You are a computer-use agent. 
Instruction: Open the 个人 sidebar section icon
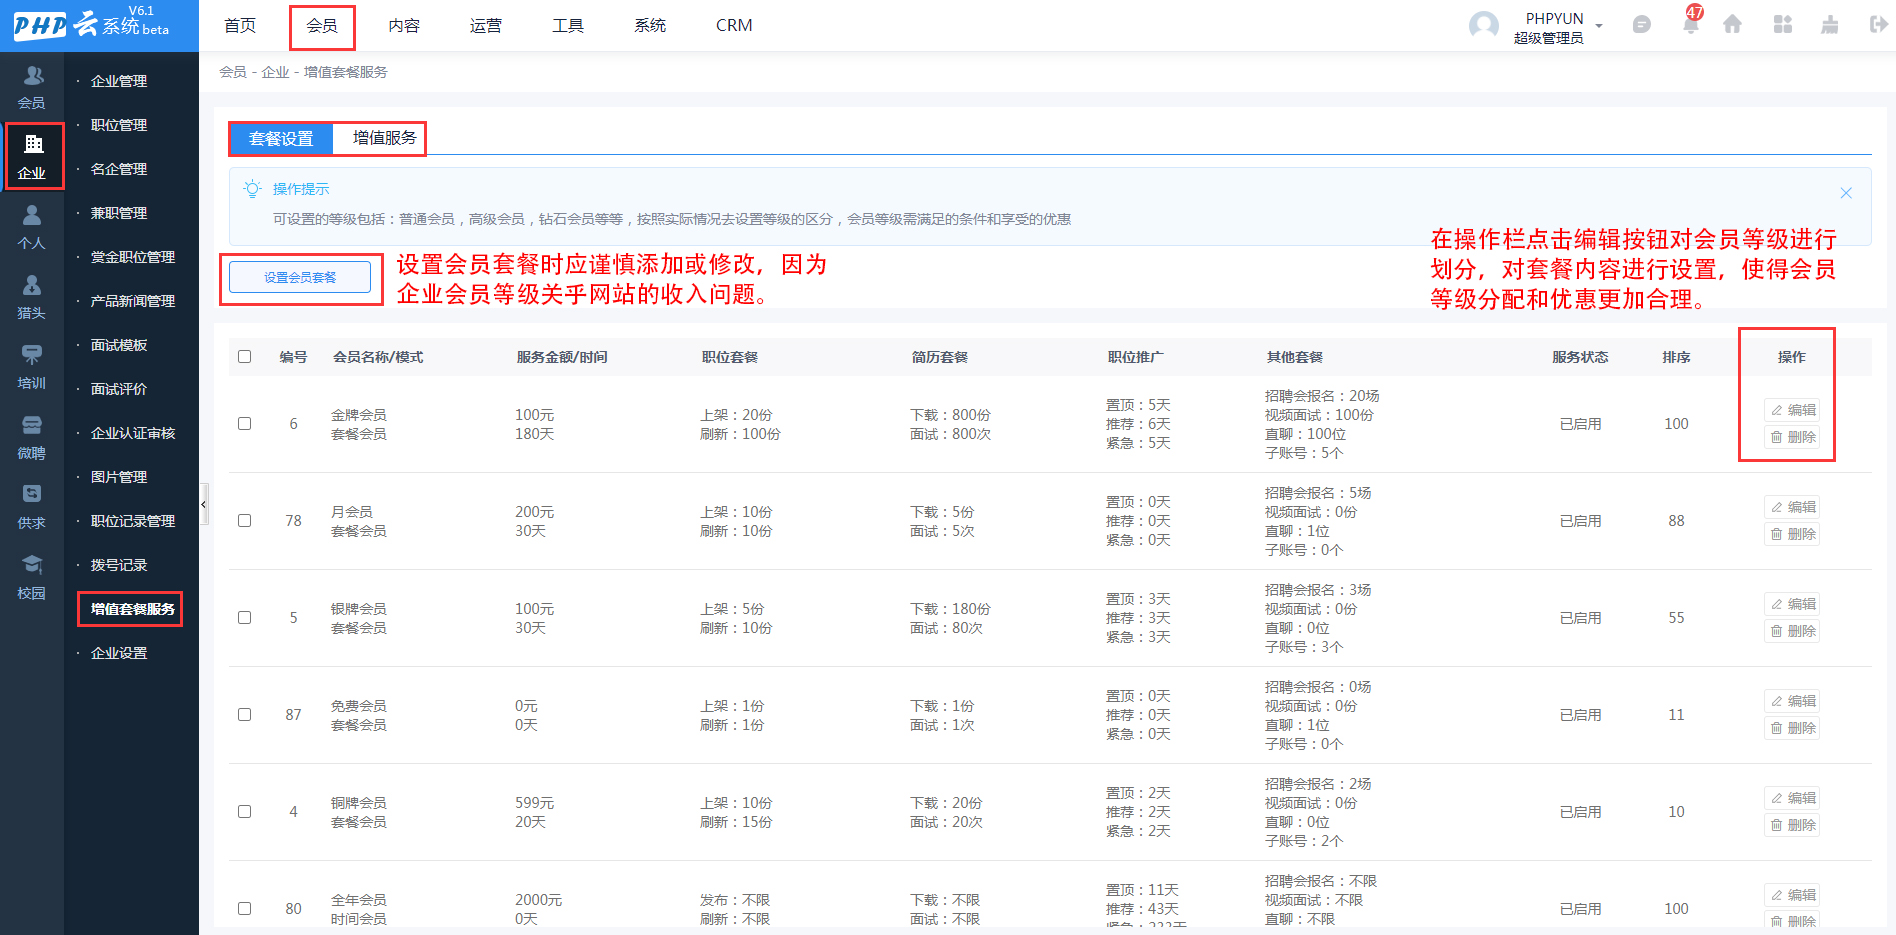tap(32, 215)
